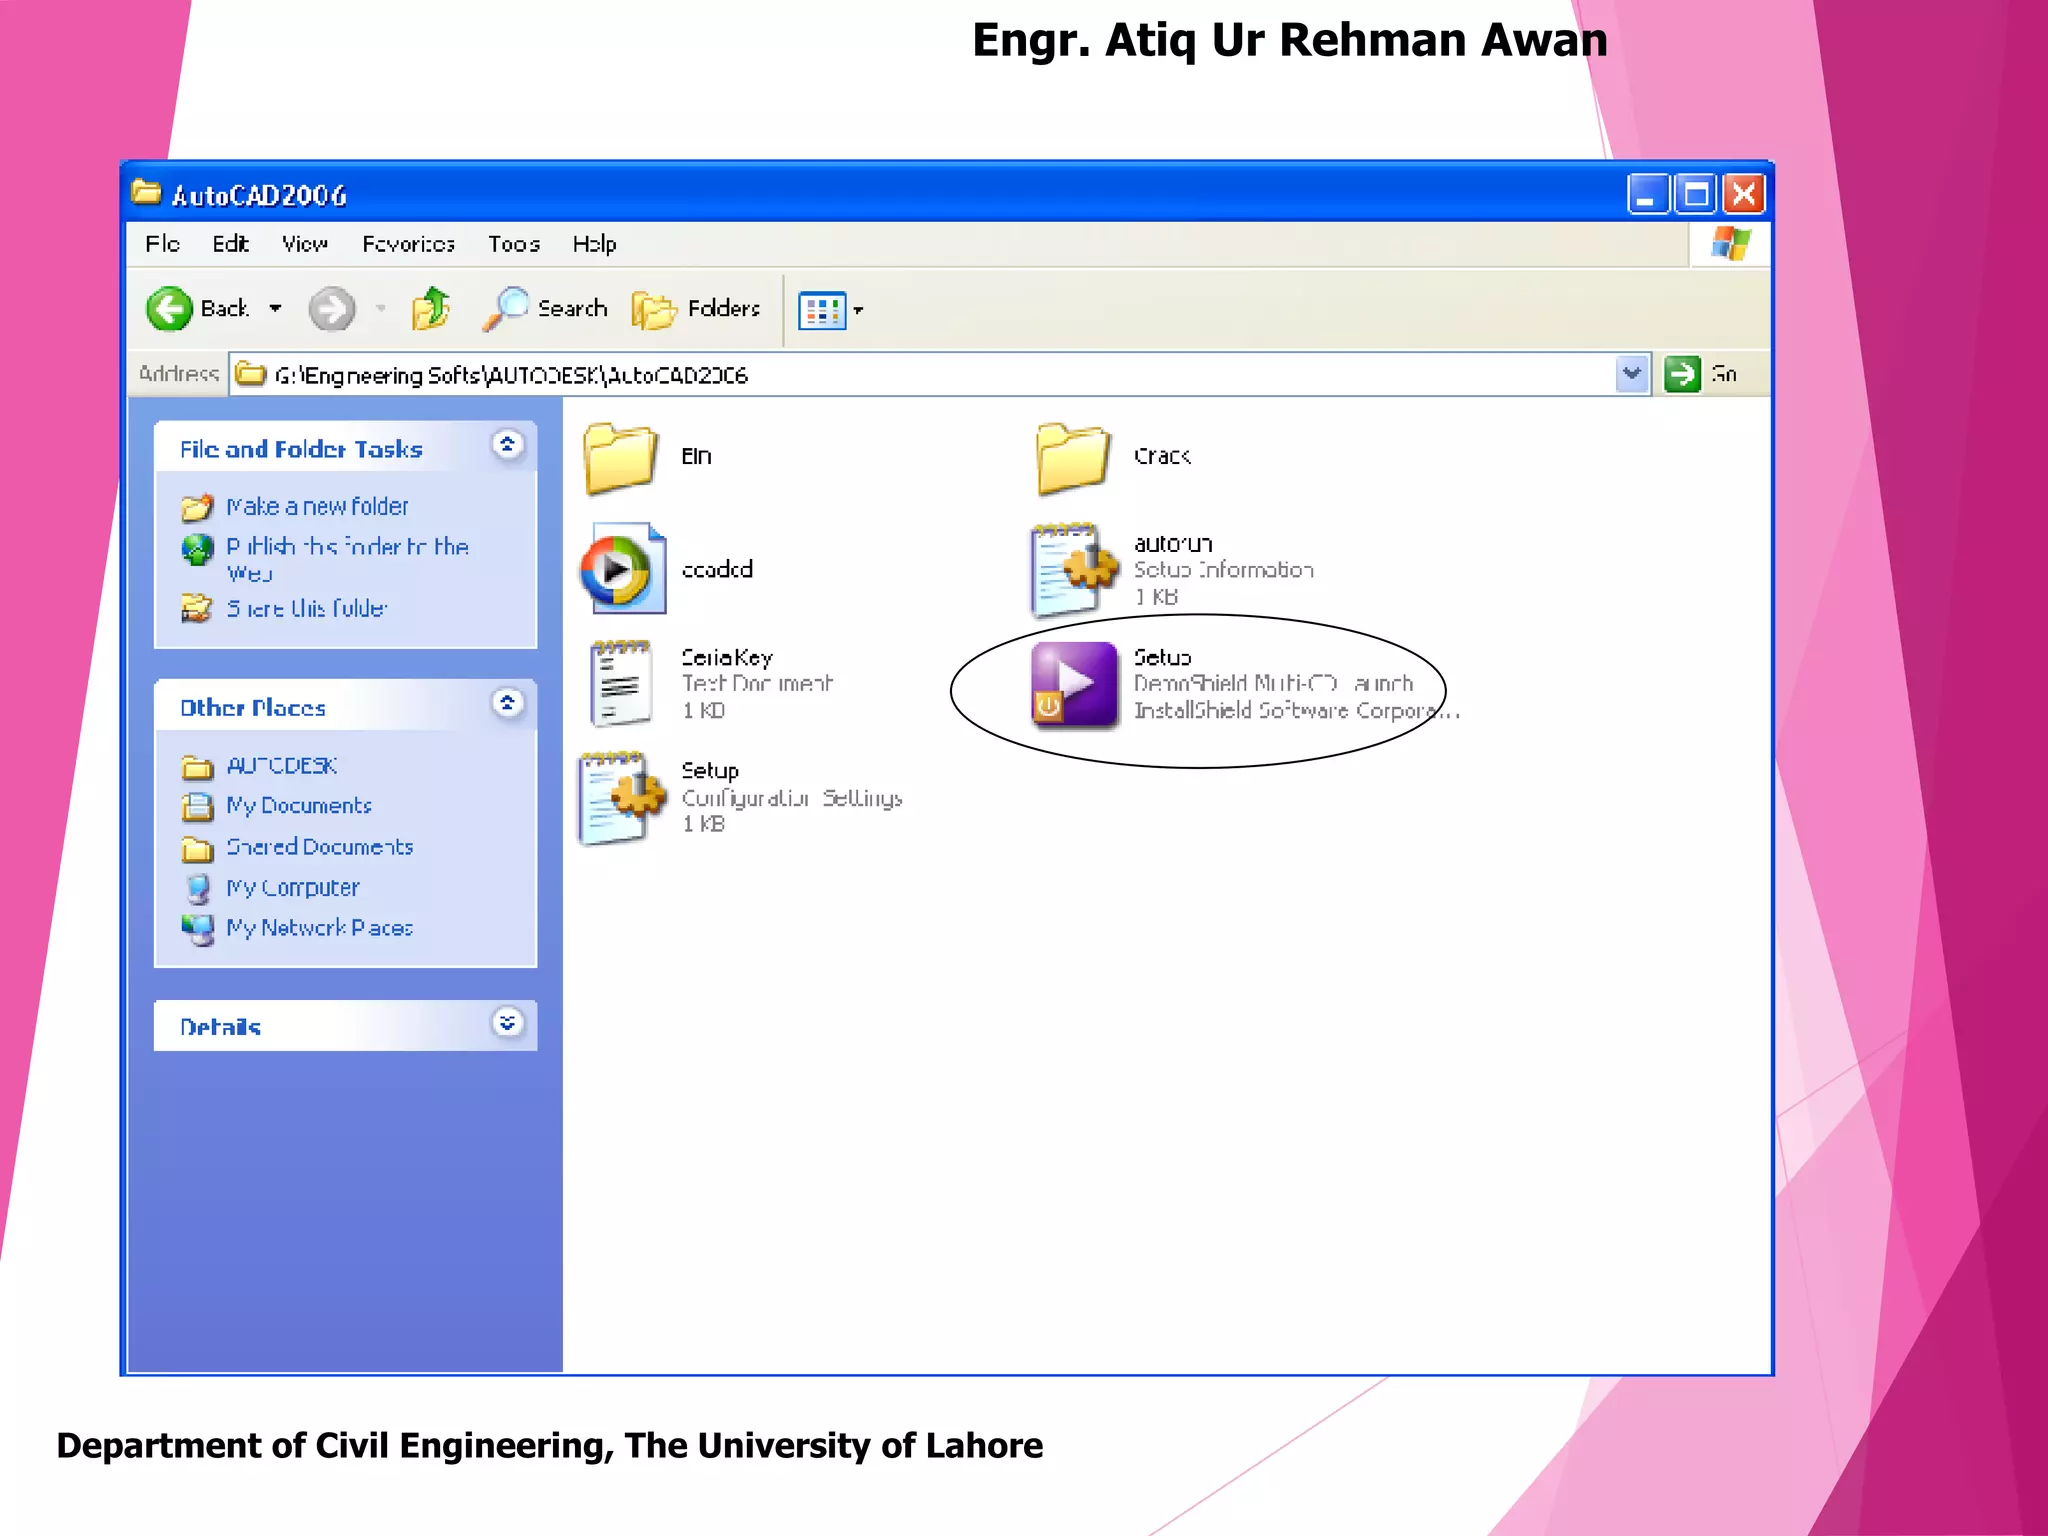Collapse the Other Places panel
Viewport: 2048px width, 1536px height.
tap(508, 704)
